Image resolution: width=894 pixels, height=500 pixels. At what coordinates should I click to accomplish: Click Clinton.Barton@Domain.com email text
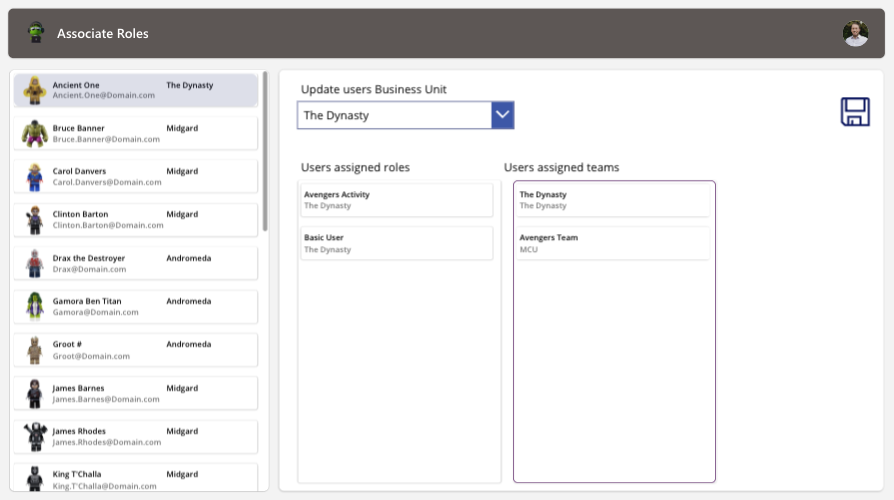(108, 226)
